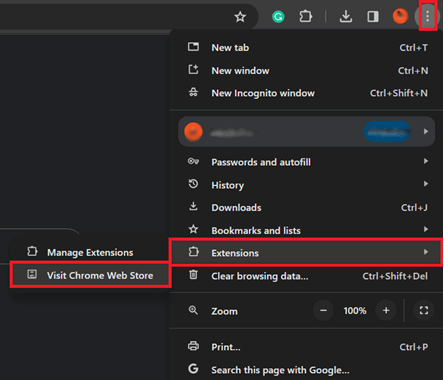Click the printer icon
The image size is (444, 380).
(x=193, y=346)
